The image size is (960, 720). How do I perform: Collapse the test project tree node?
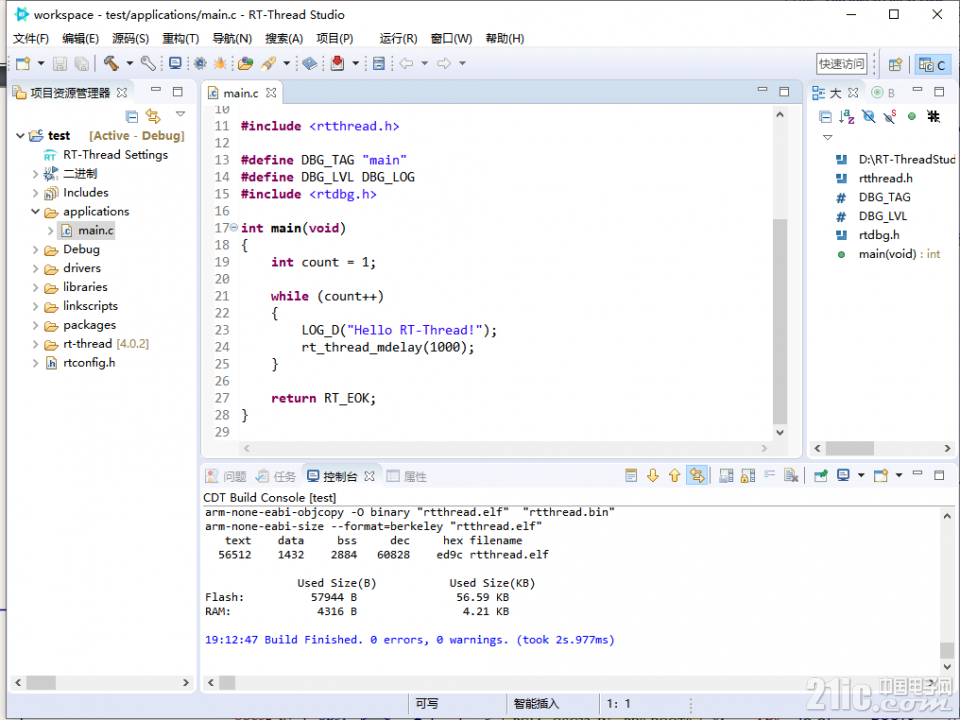coord(20,135)
